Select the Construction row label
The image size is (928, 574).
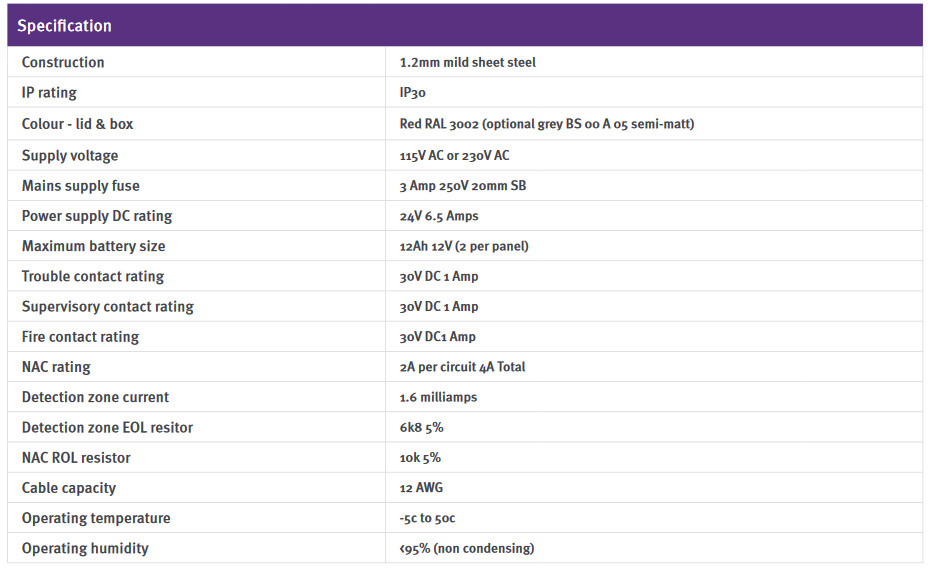(63, 62)
